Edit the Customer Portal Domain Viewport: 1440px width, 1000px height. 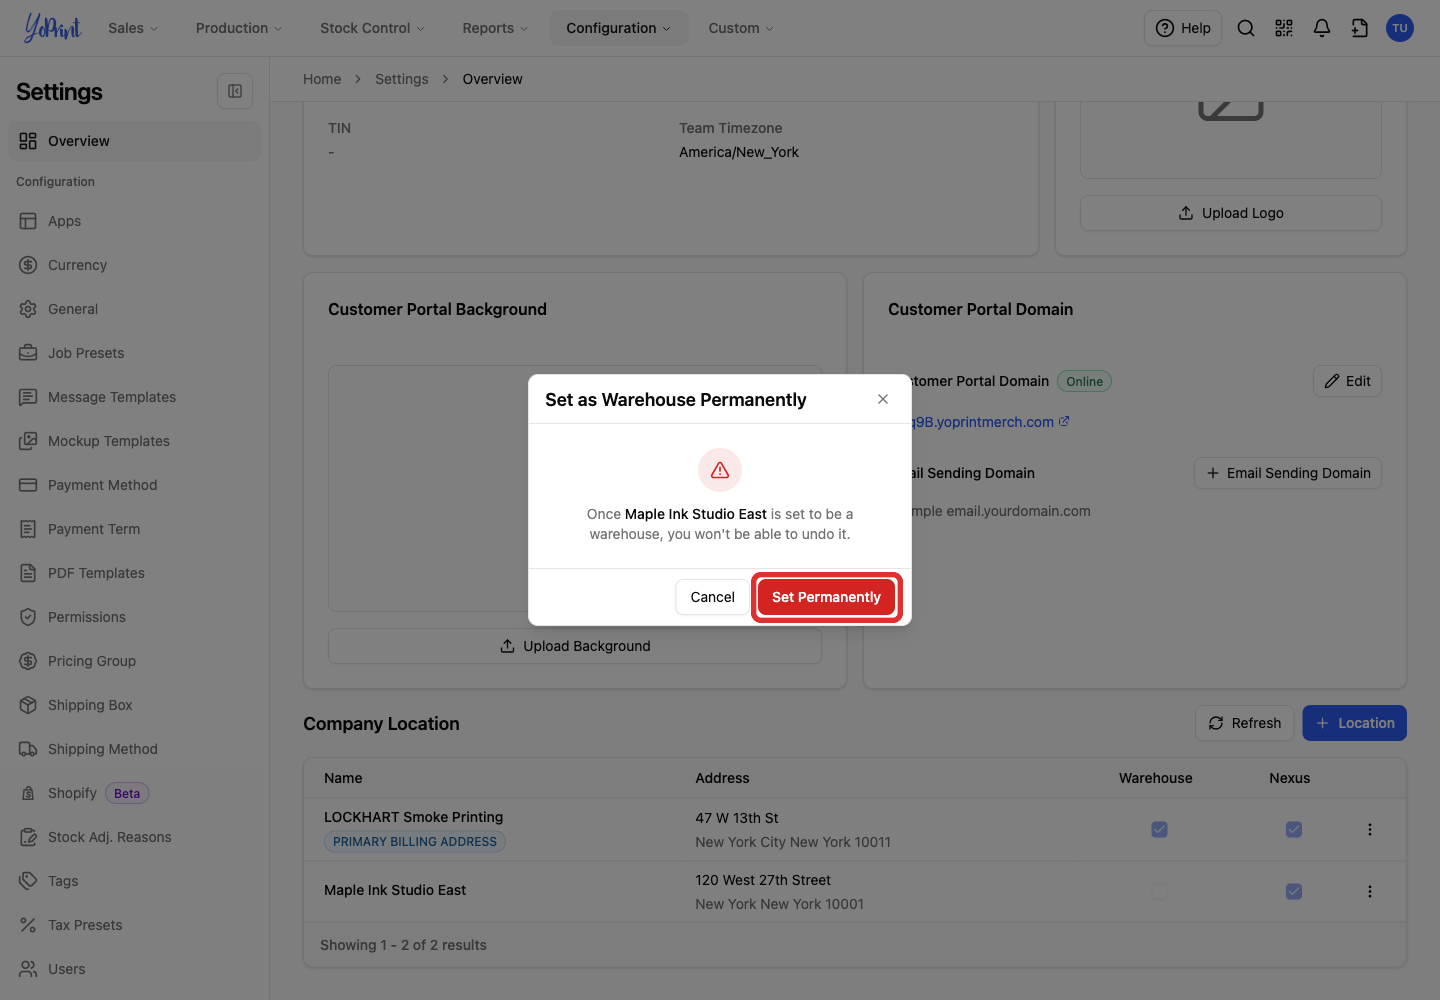pyautogui.click(x=1347, y=381)
